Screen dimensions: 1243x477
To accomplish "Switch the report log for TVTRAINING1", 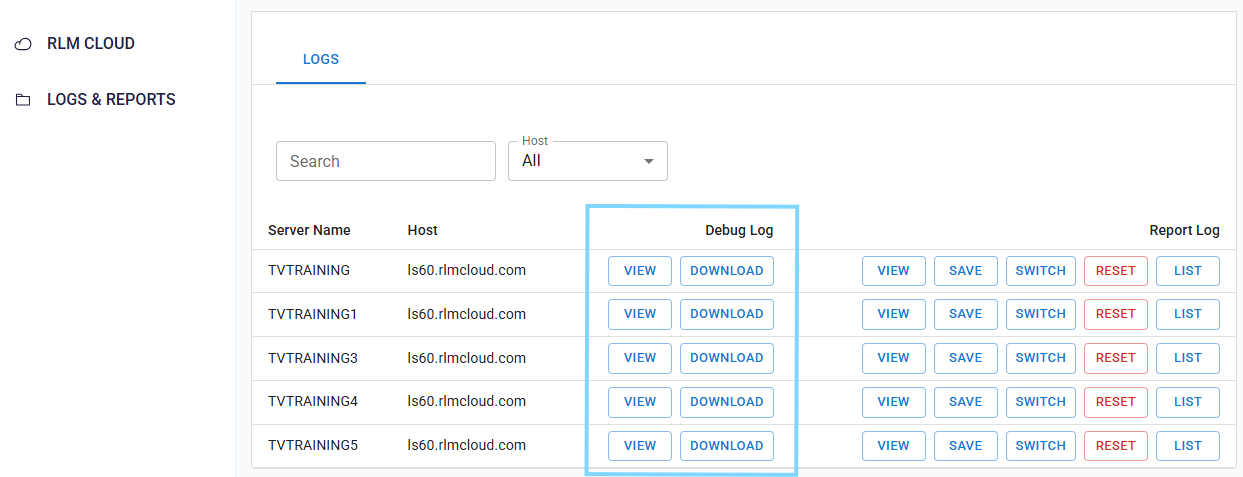I will tap(1041, 314).
